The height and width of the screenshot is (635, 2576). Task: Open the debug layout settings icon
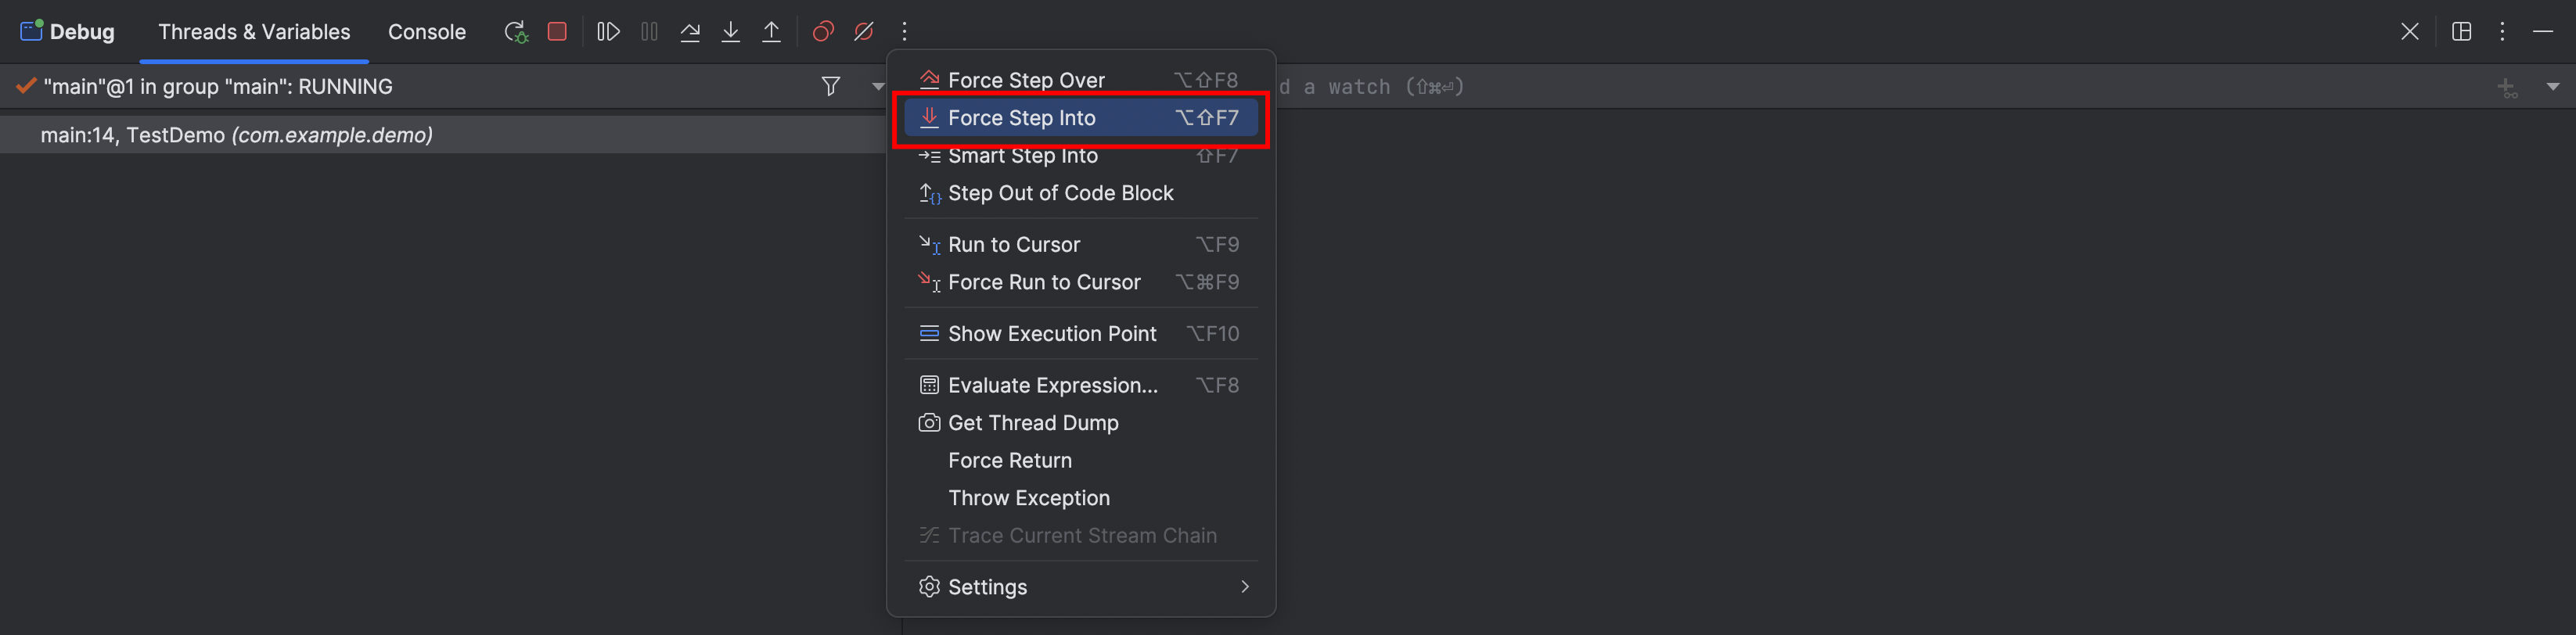point(2461,32)
